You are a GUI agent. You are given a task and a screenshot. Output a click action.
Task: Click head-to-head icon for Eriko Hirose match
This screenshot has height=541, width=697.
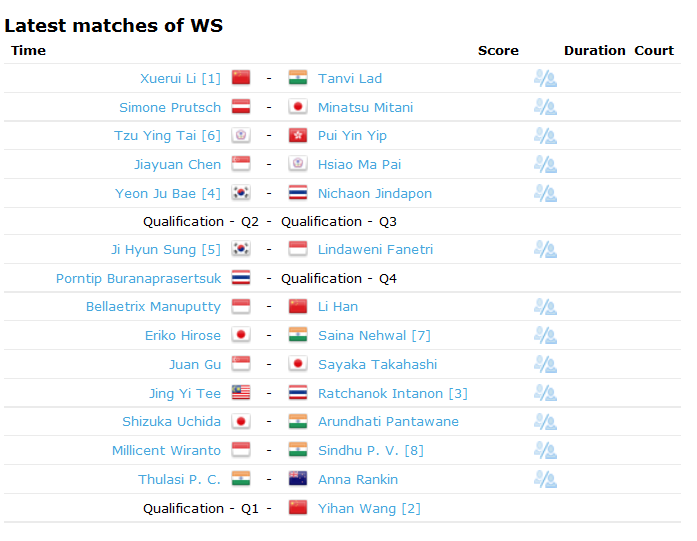pyautogui.click(x=545, y=336)
